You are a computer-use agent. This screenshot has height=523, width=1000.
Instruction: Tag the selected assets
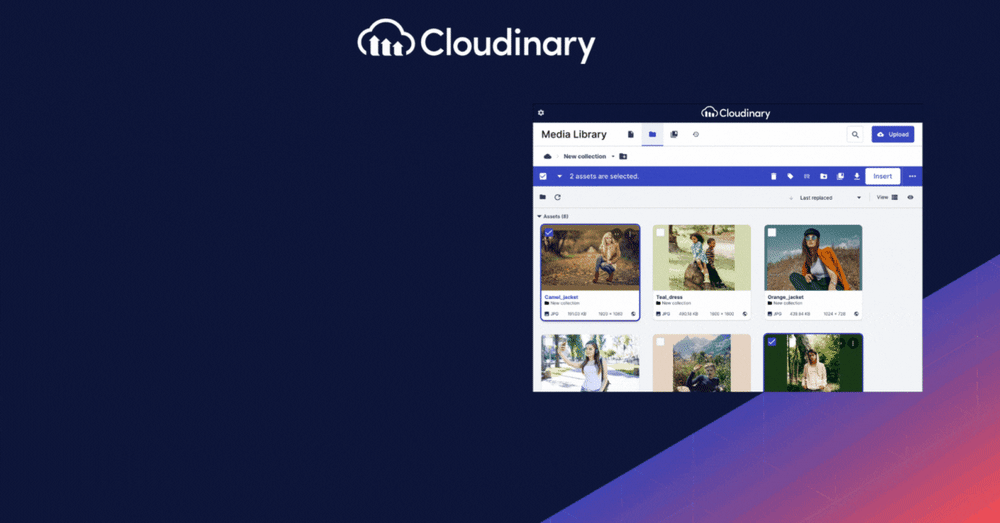pos(790,176)
